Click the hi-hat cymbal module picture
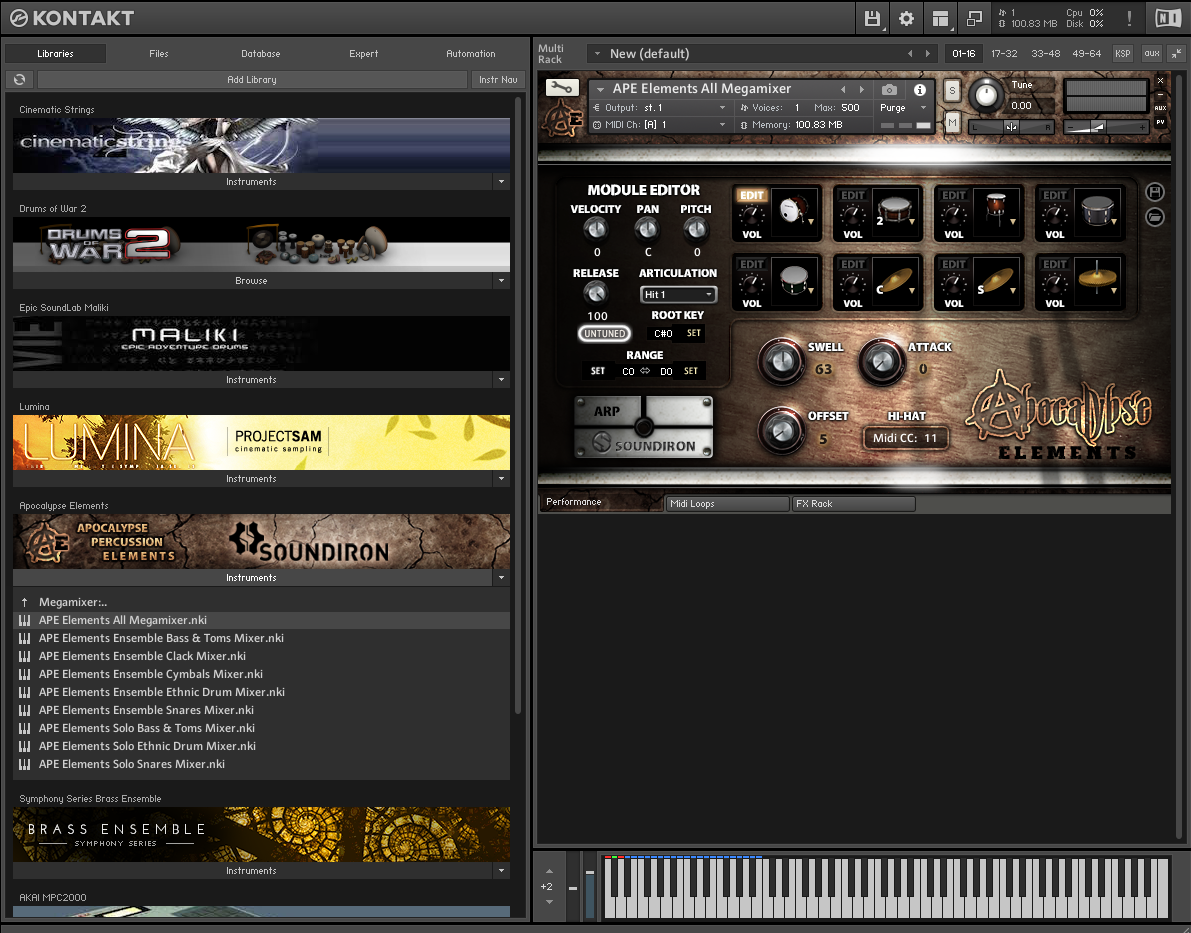The image size is (1191, 933). pyautogui.click(x=1097, y=279)
